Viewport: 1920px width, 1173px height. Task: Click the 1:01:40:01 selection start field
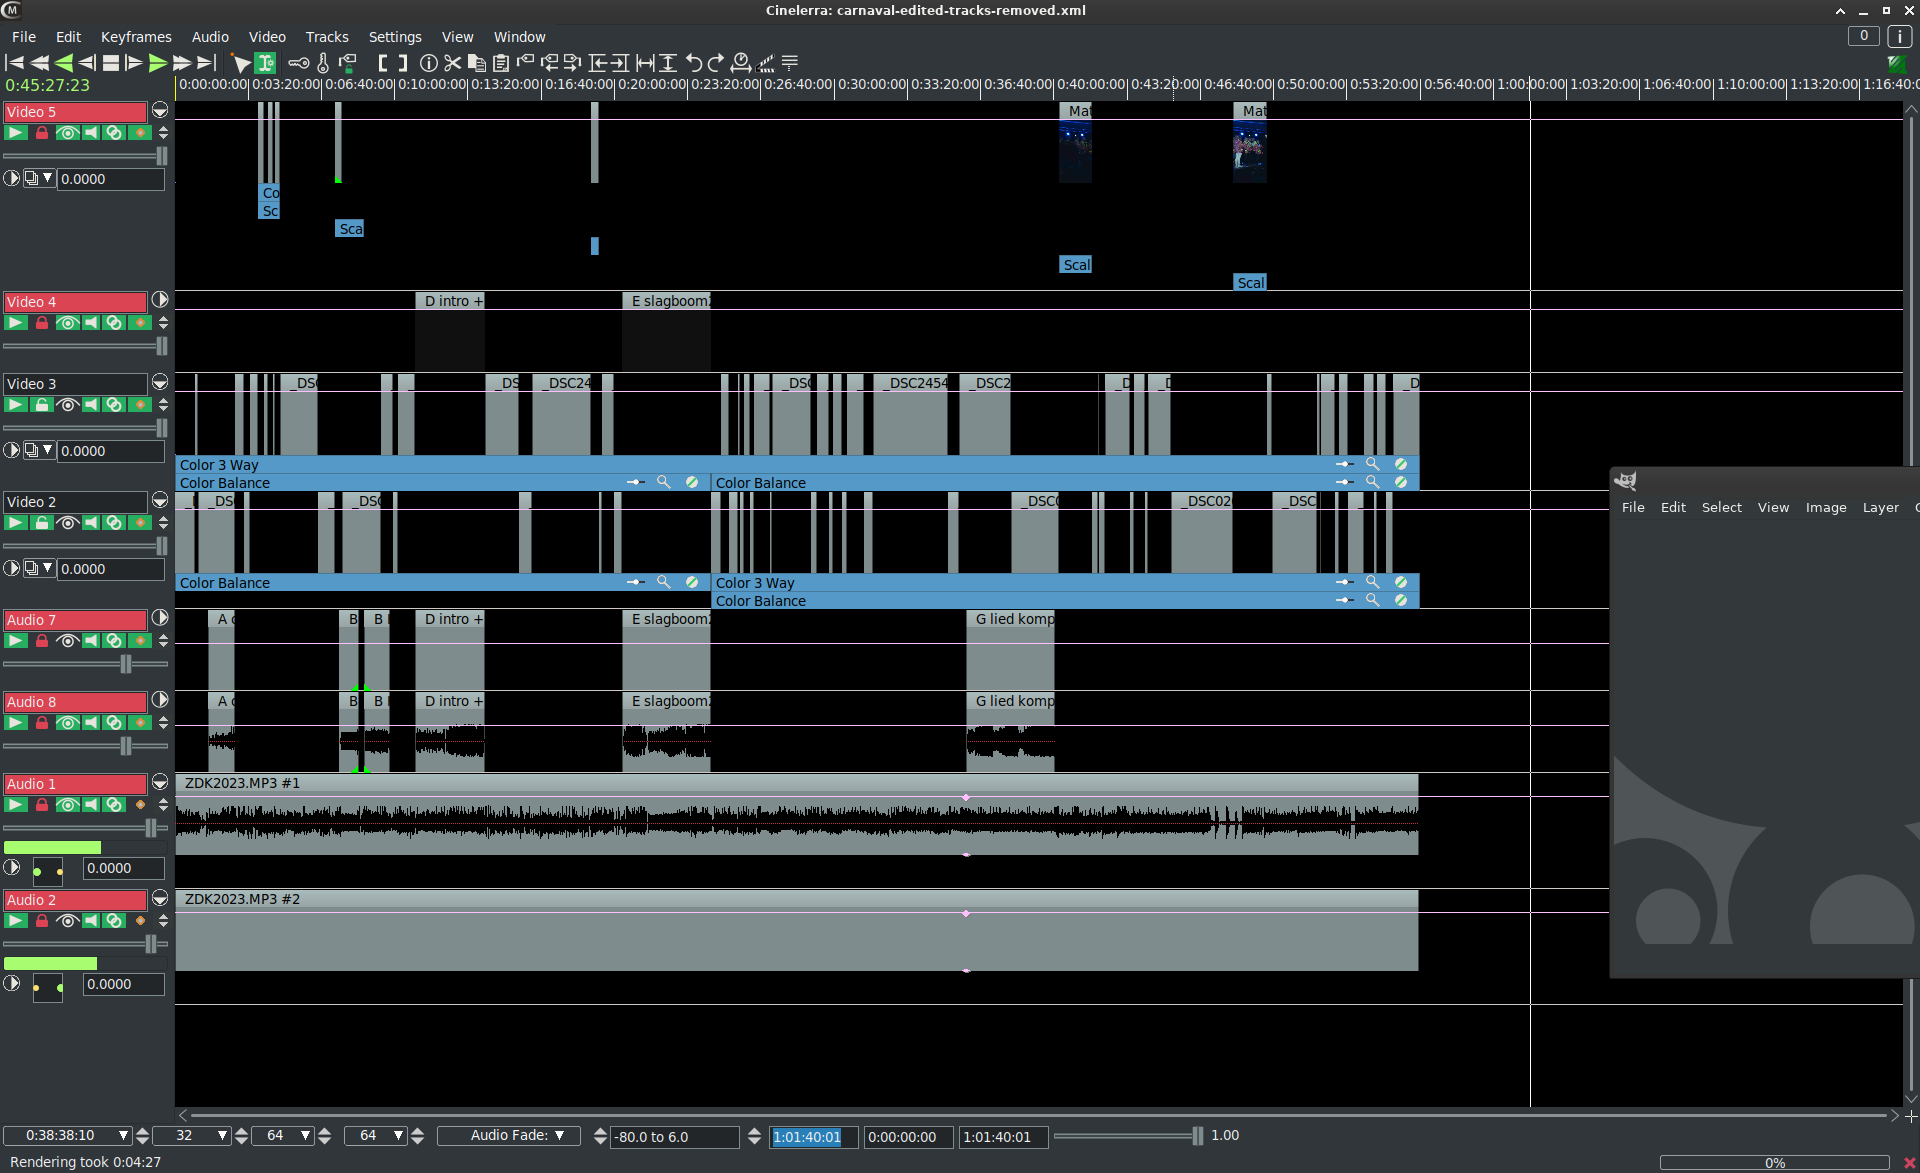[812, 1137]
